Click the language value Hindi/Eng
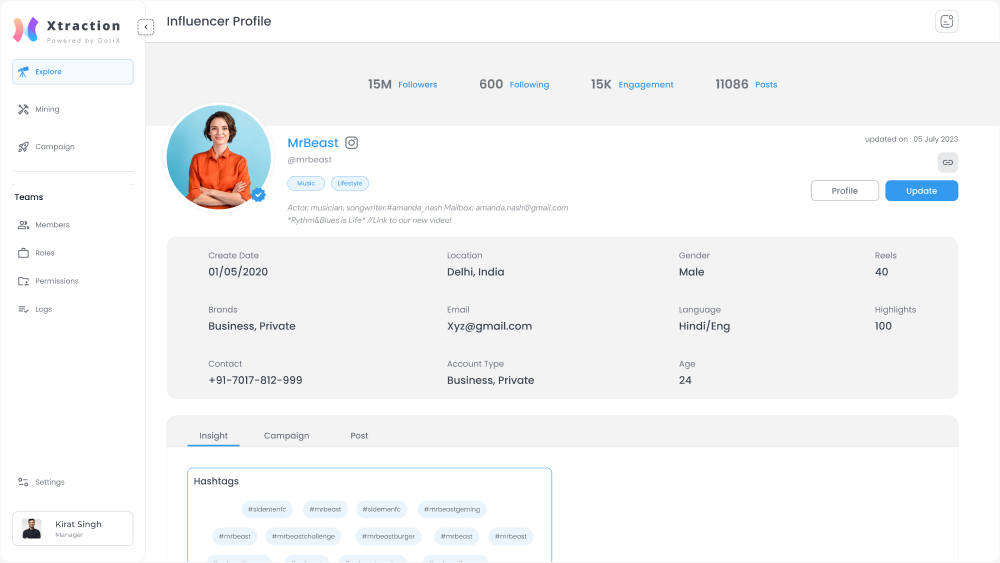The height and width of the screenshot is (563, 1000). (x=704, y=326)
